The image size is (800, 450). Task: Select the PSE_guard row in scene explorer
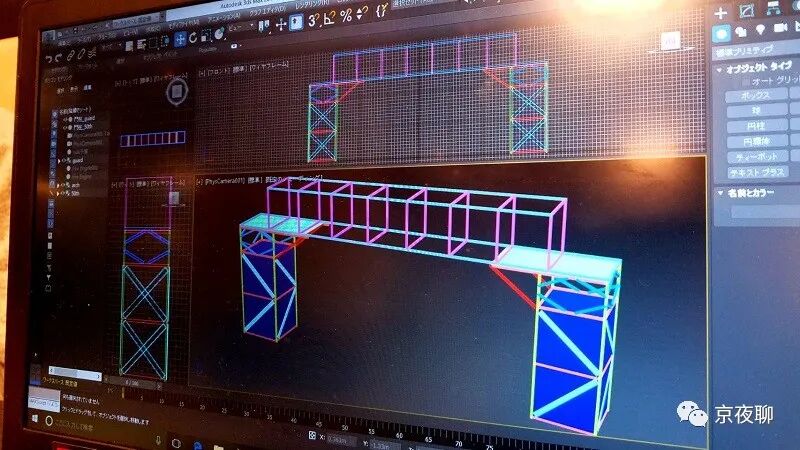(81, 118)
